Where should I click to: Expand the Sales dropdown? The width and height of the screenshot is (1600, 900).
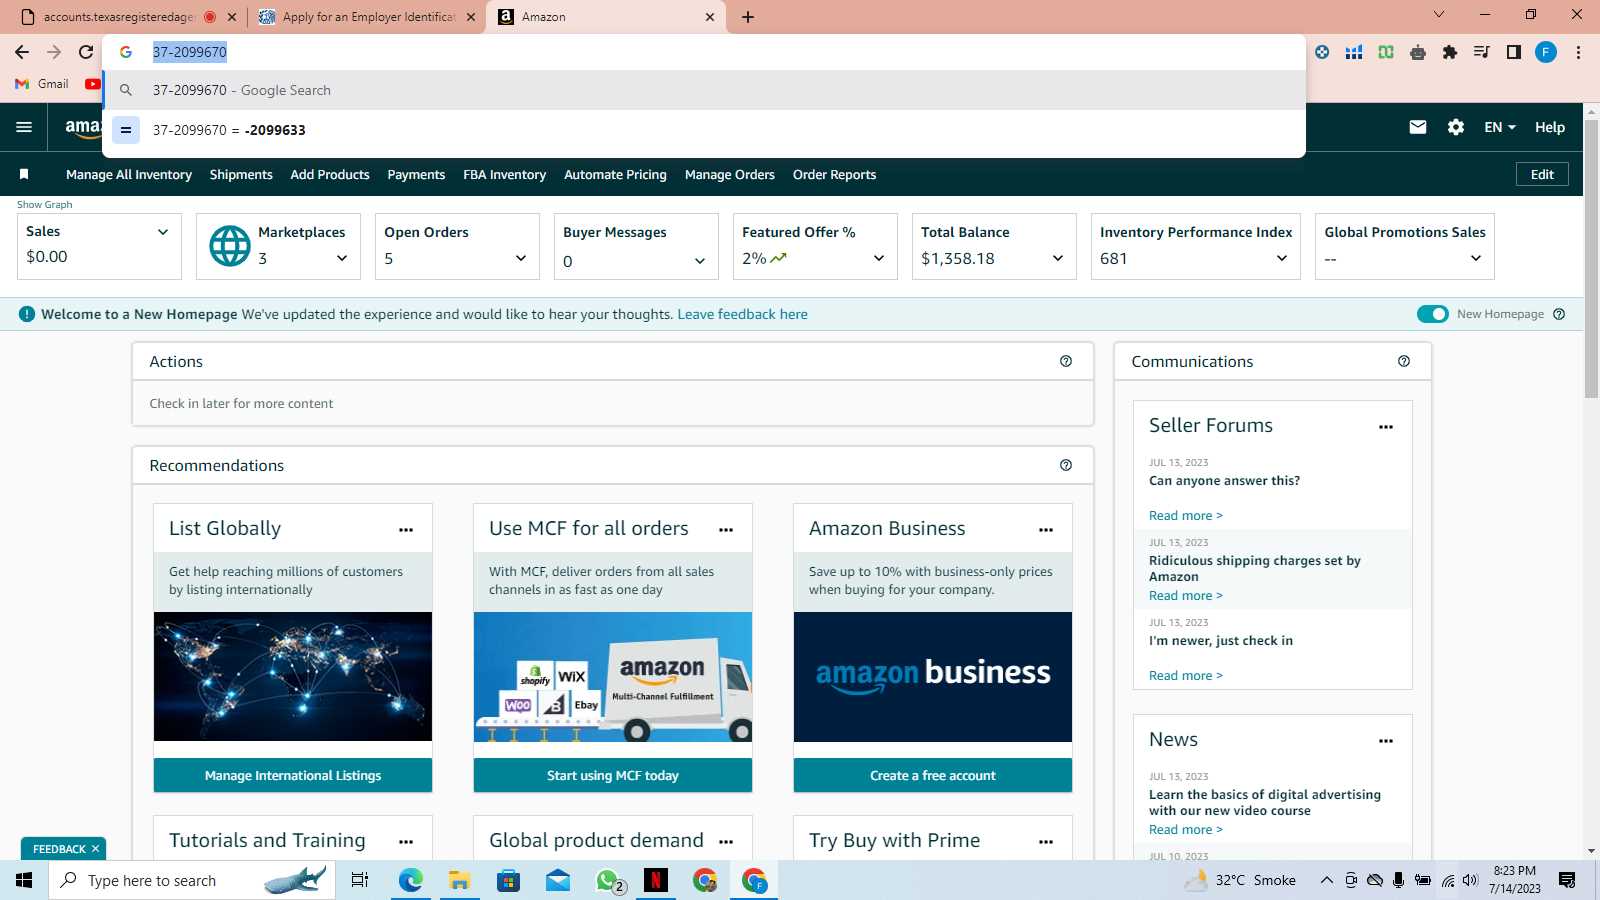pyautogui.click(x=163, y=232)
